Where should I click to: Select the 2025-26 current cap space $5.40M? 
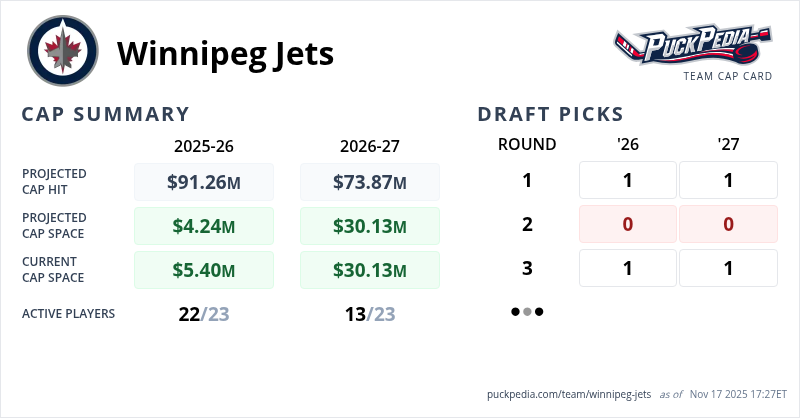coord(203,270)
